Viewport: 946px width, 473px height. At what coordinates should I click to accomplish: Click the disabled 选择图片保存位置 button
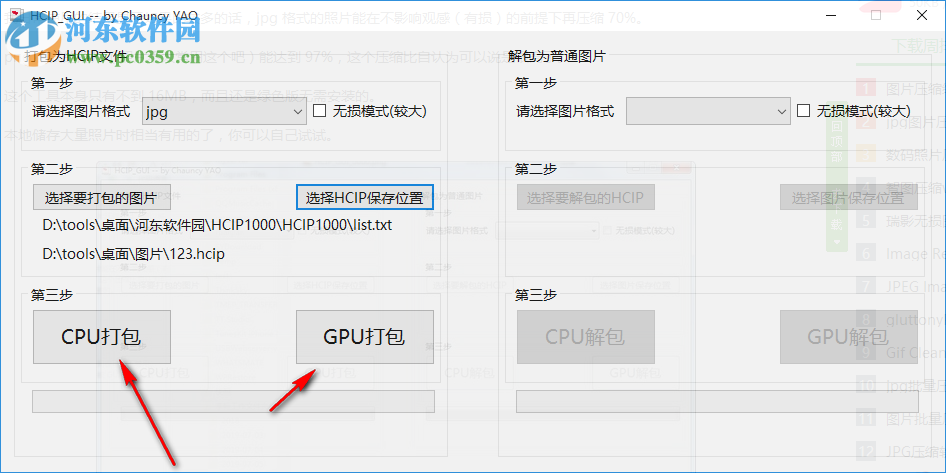849,197
